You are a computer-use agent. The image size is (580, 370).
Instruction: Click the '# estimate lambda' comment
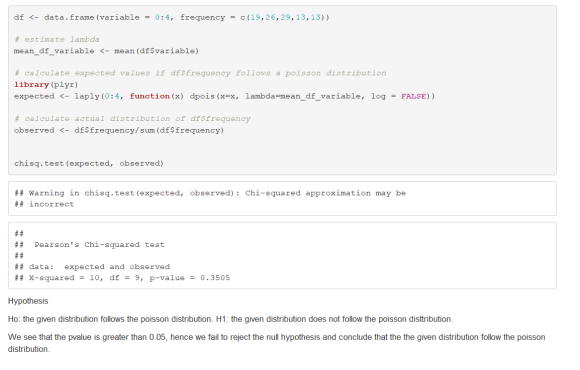pos(57,39)
